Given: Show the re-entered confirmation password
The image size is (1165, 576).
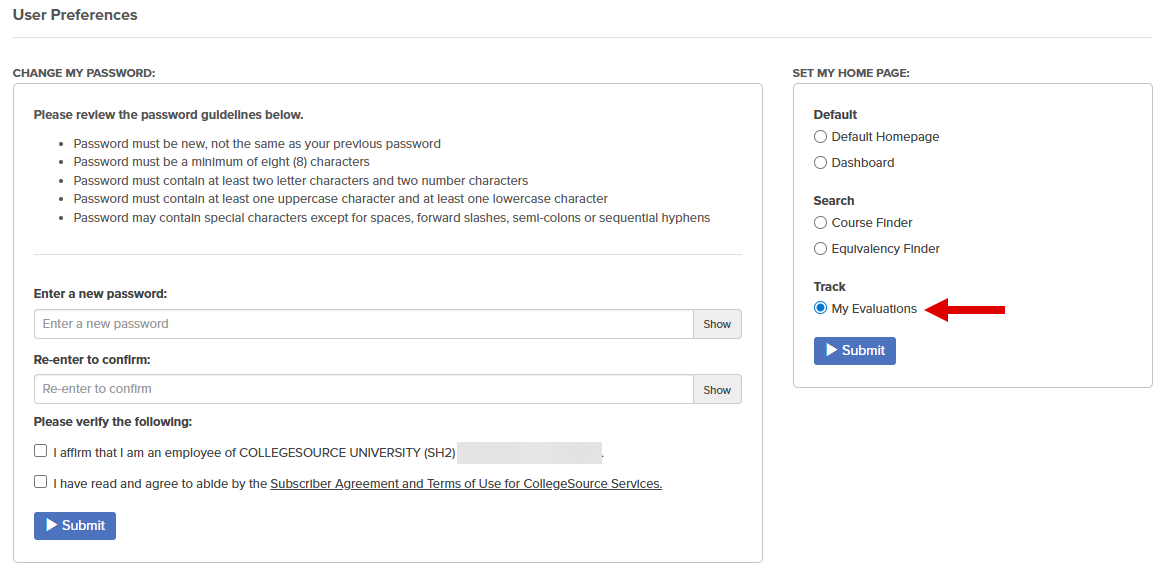Looking at the screenshot, I should click(x=717, y=389).
